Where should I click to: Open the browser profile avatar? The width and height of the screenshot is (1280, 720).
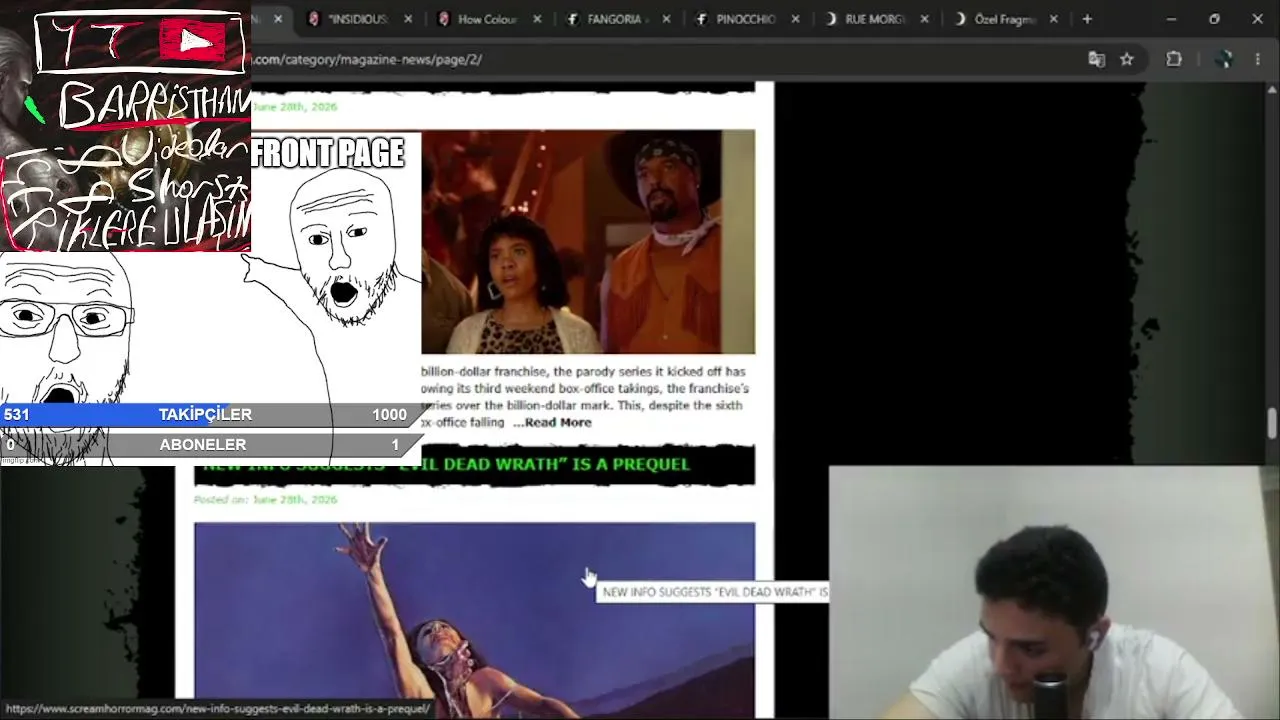1223,59
